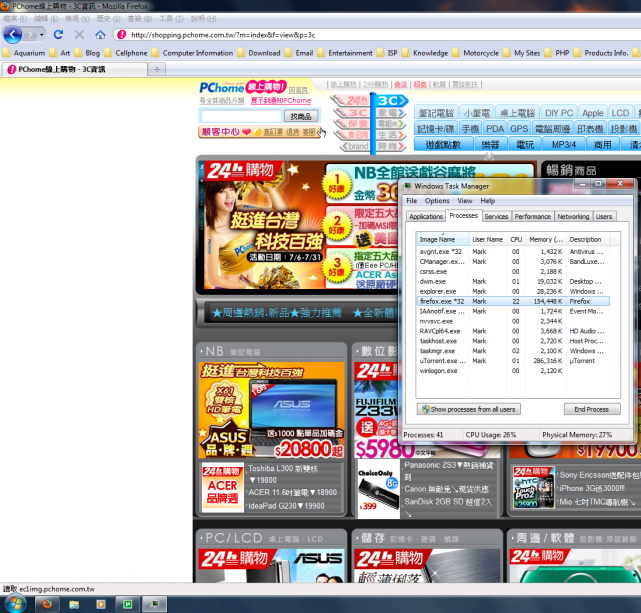Select the explorer.exe process row
The image size is (641, 613).
point(513,291)
